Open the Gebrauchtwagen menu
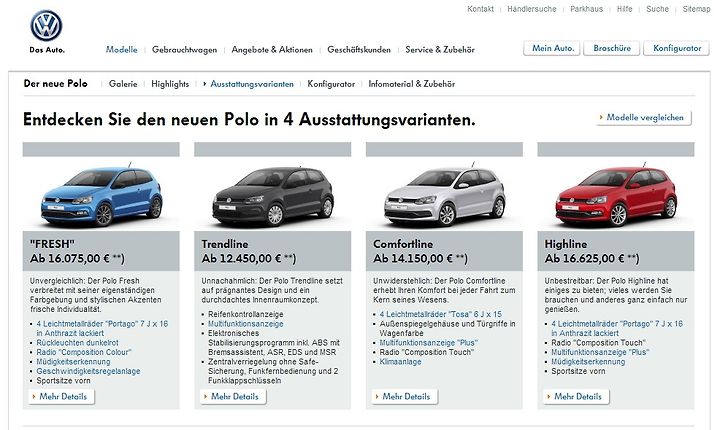This screenshot has width=720, height=430. [x=185, y=50]
